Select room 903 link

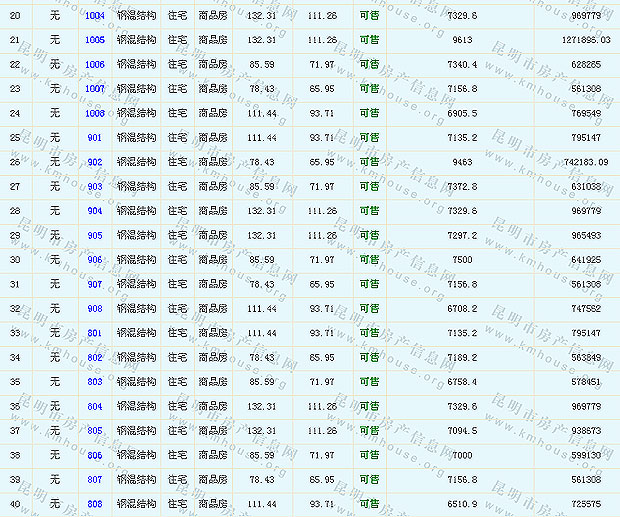pyautogui.click(x=95, y=187)
